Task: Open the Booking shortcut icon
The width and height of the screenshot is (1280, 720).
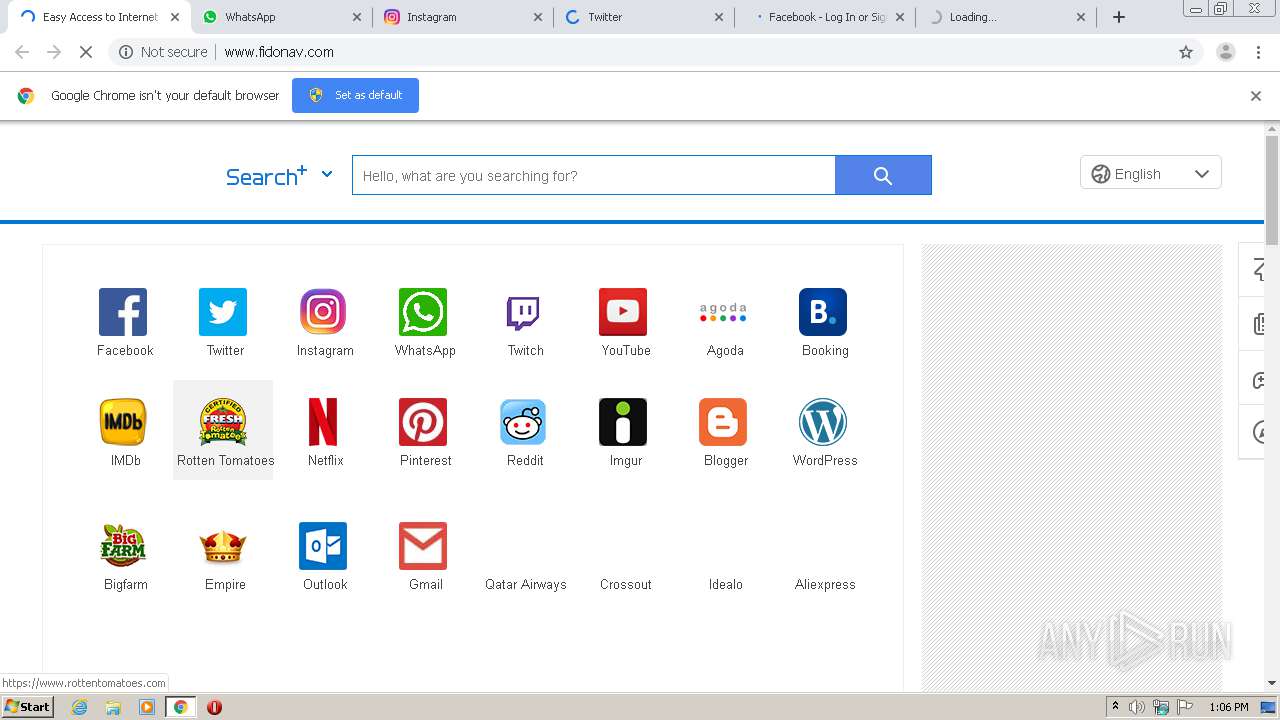Action: 823,312
